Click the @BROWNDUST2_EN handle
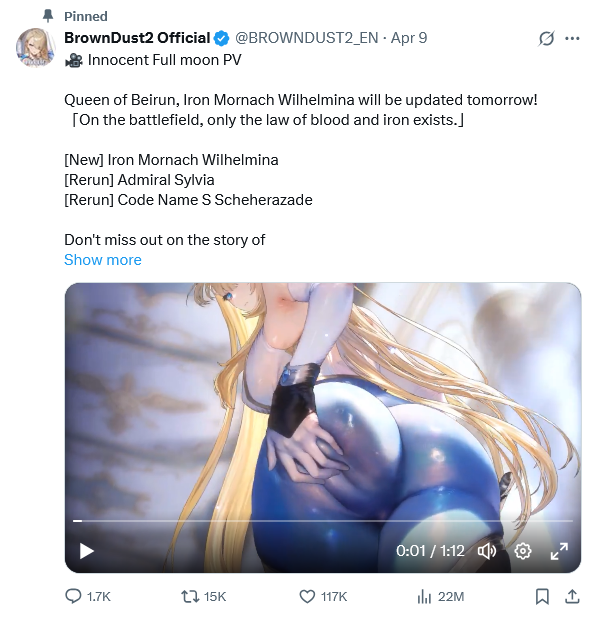 pyautogui.click(x=307, y=38)
